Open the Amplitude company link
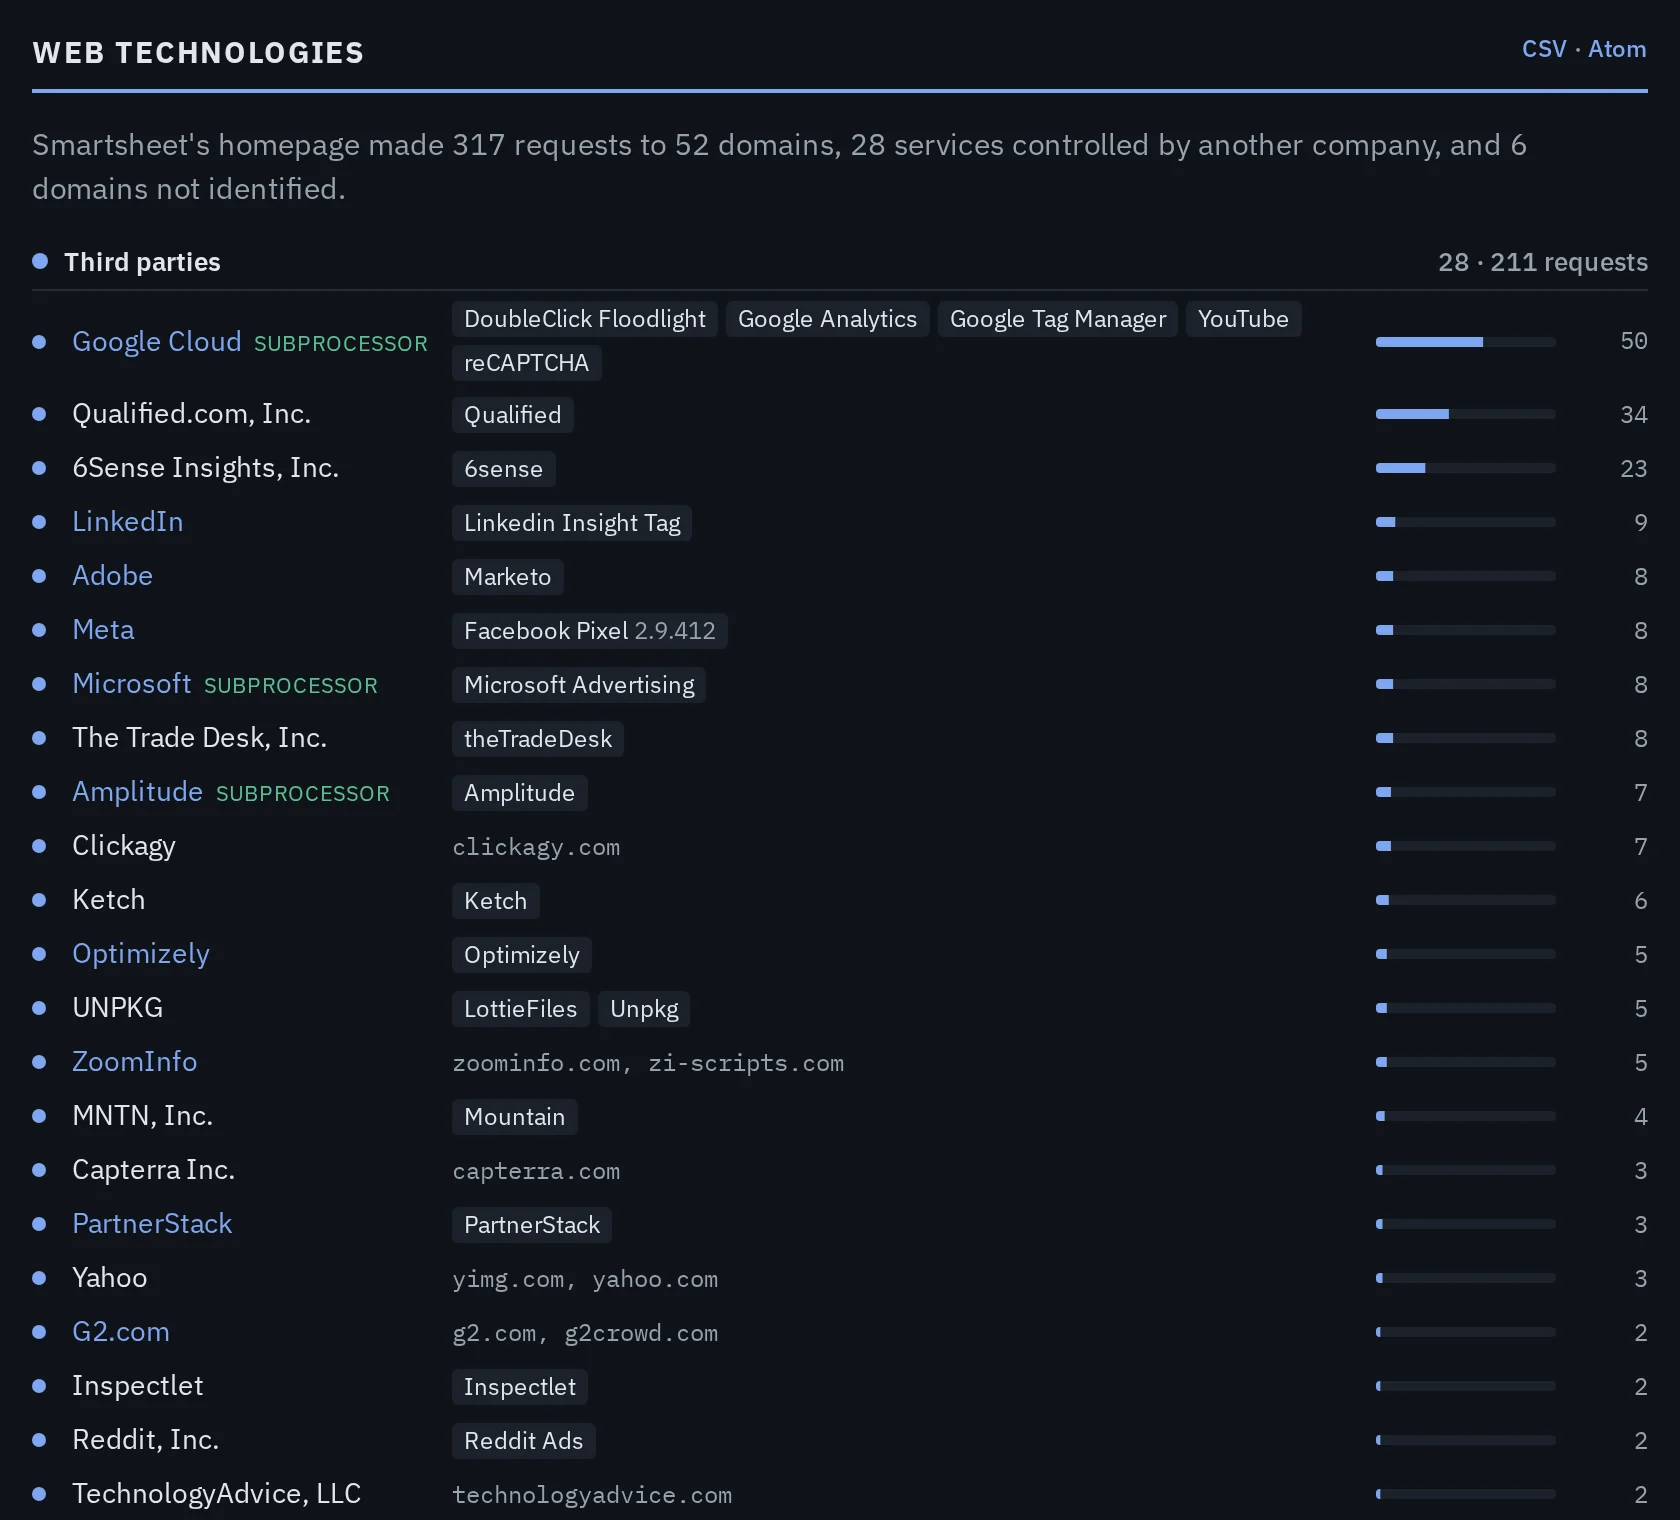 (138, 792)
